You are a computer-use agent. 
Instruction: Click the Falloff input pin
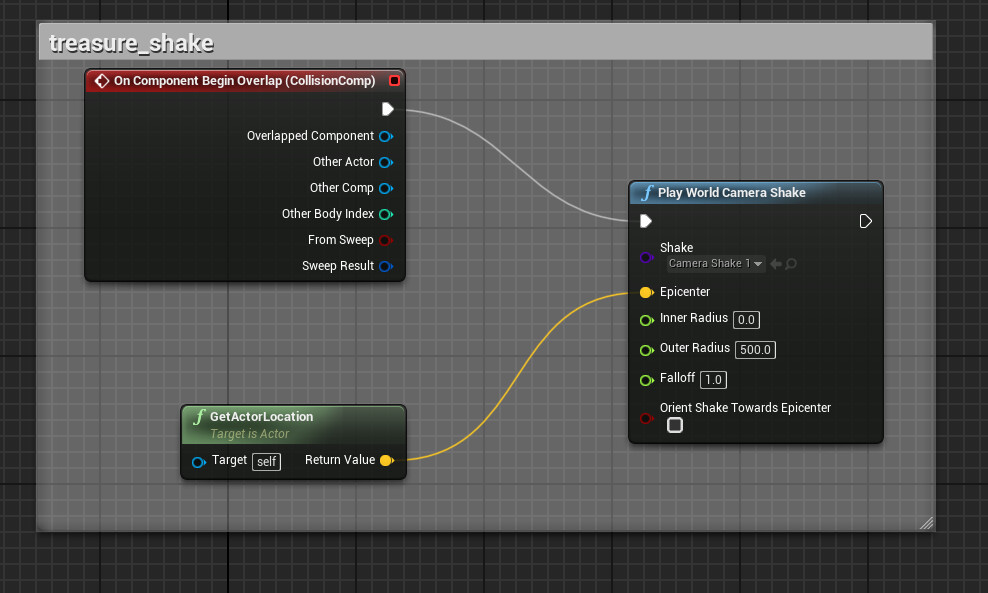point(646,380)
